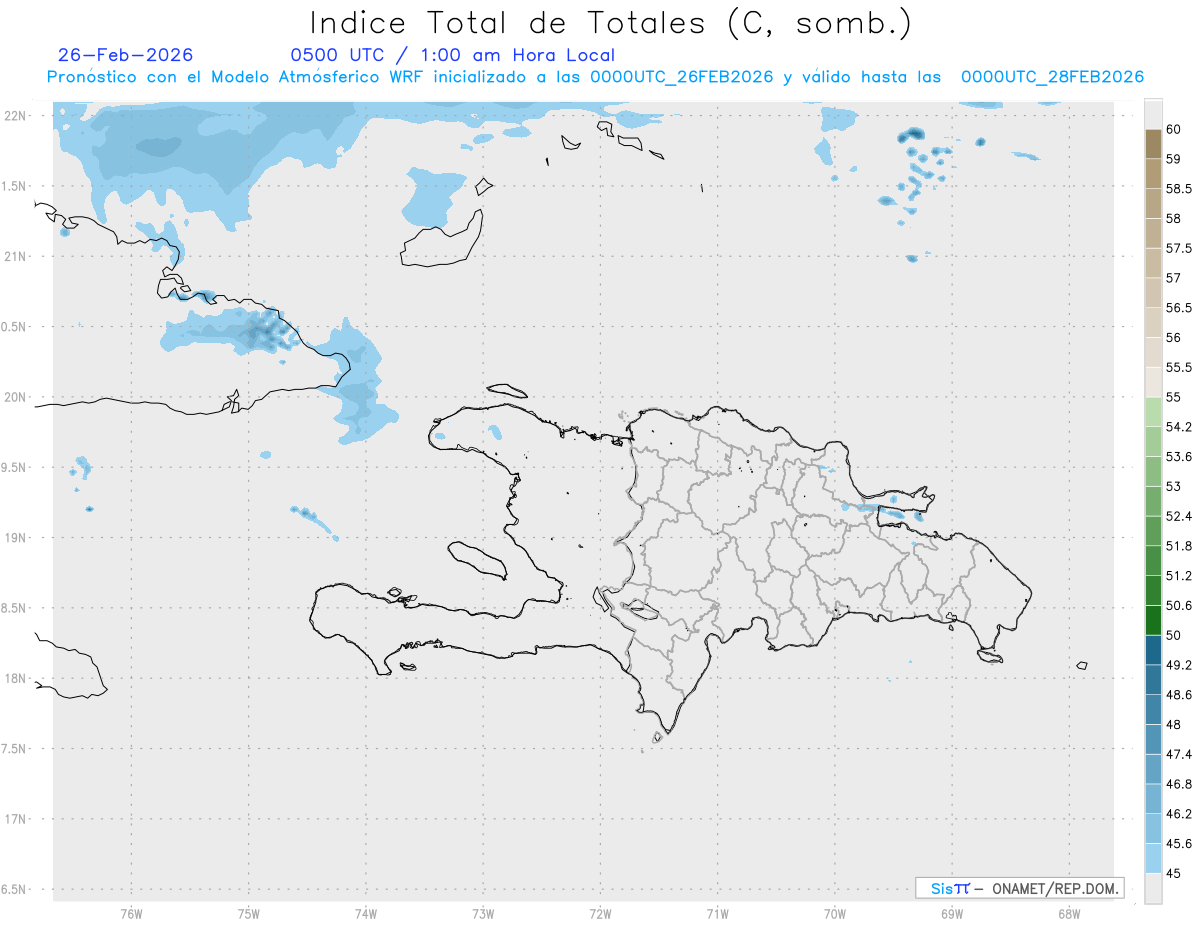This screenshot has width=1200, height=927.
Task: Click the "56.5" colorbar label
Action: (1179, 308)
